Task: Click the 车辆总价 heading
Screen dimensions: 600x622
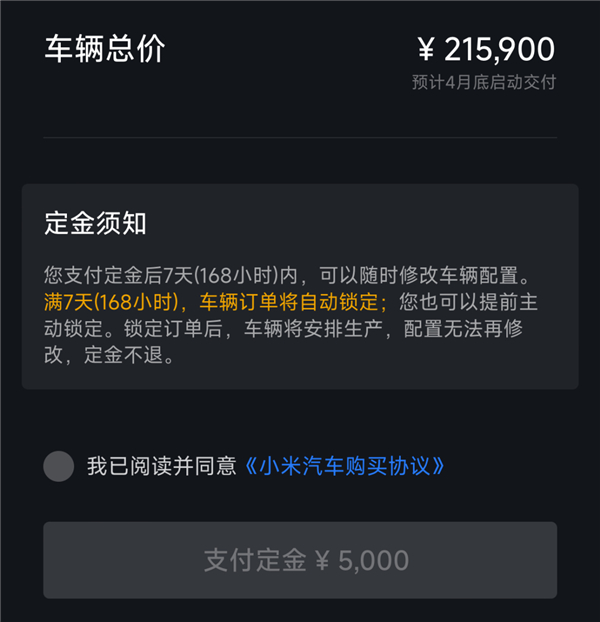Action: click(x=104, y=49)
